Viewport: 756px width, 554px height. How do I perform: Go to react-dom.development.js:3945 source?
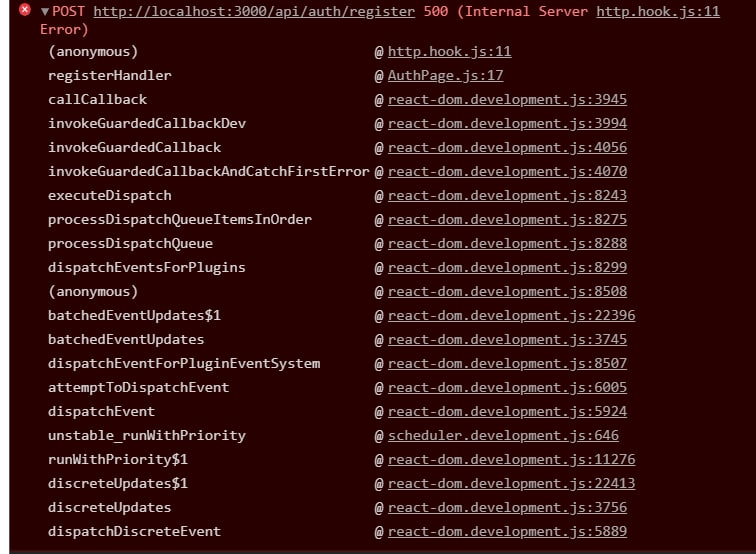click(x=507, y=99)
